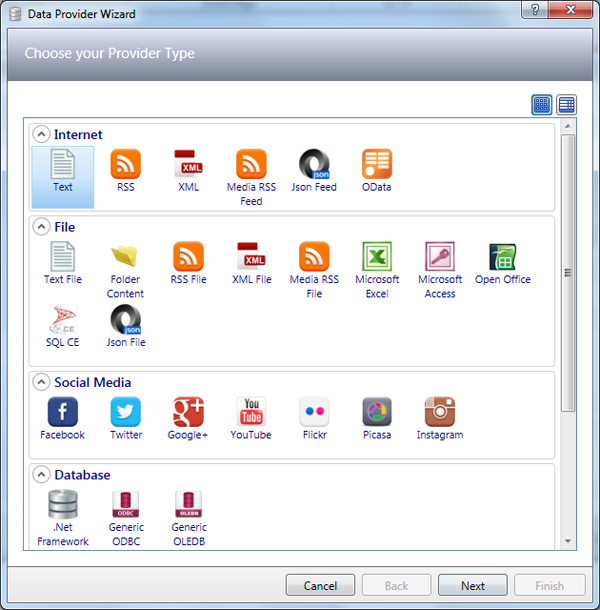Click the Next button
600x610 pixels.
[473, 585]
